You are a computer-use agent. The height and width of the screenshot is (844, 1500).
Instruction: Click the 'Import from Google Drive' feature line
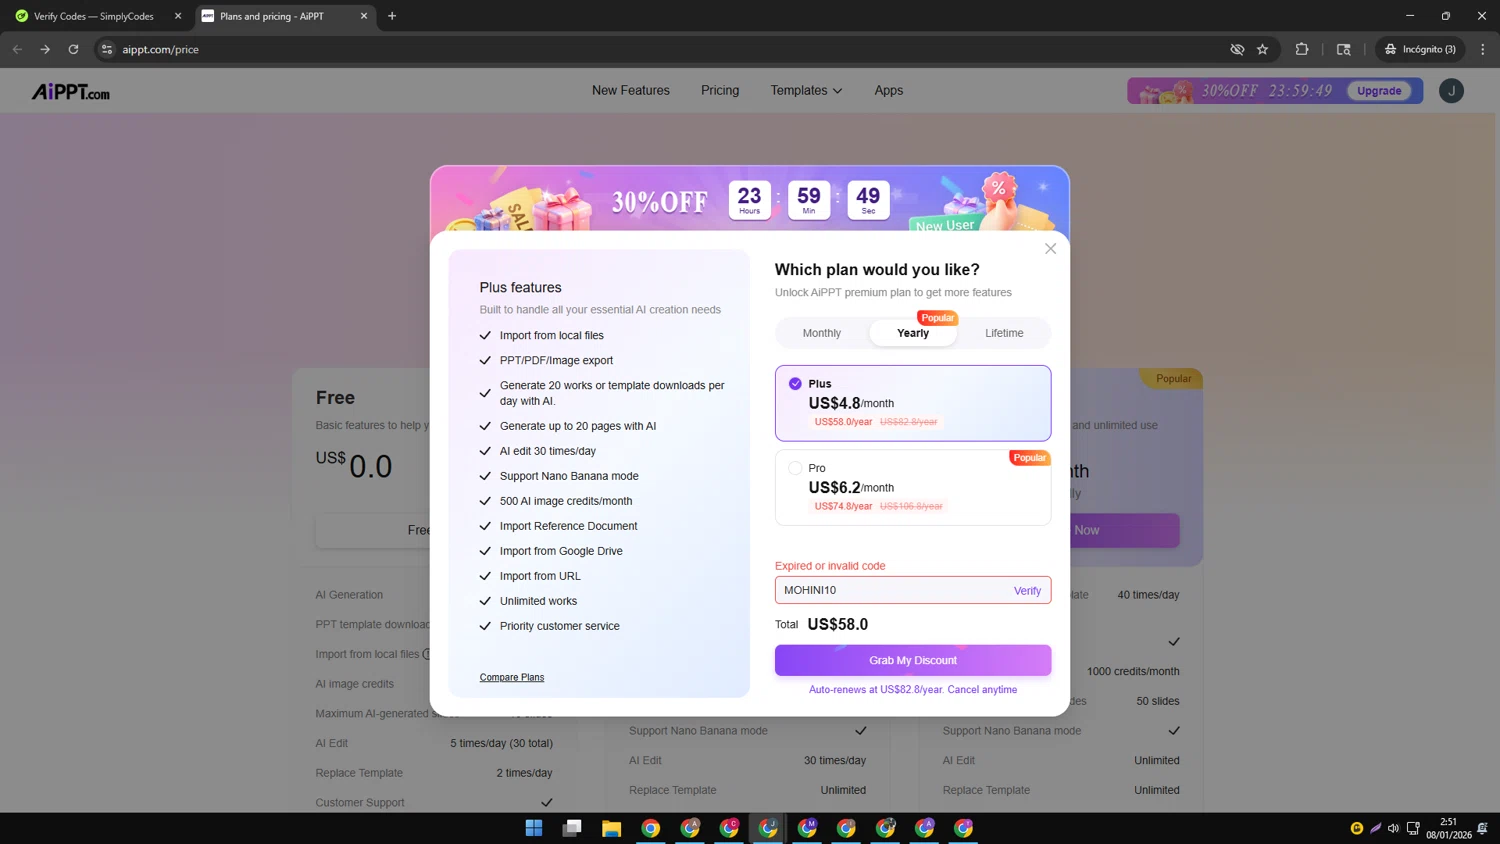point(561,551)
